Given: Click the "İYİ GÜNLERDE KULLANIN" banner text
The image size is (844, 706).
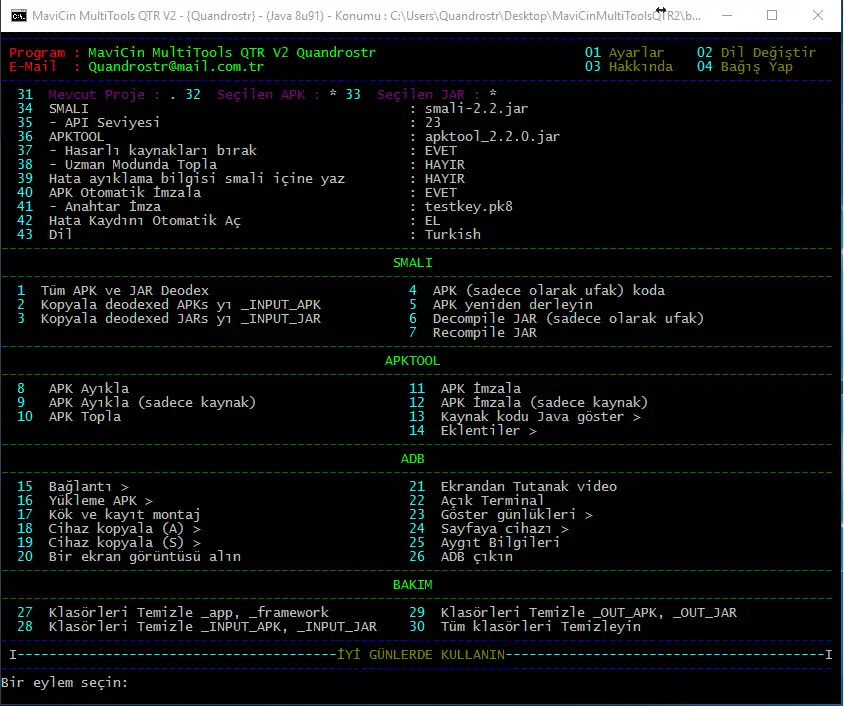Looking at the screenshot, I should [421, 654].
